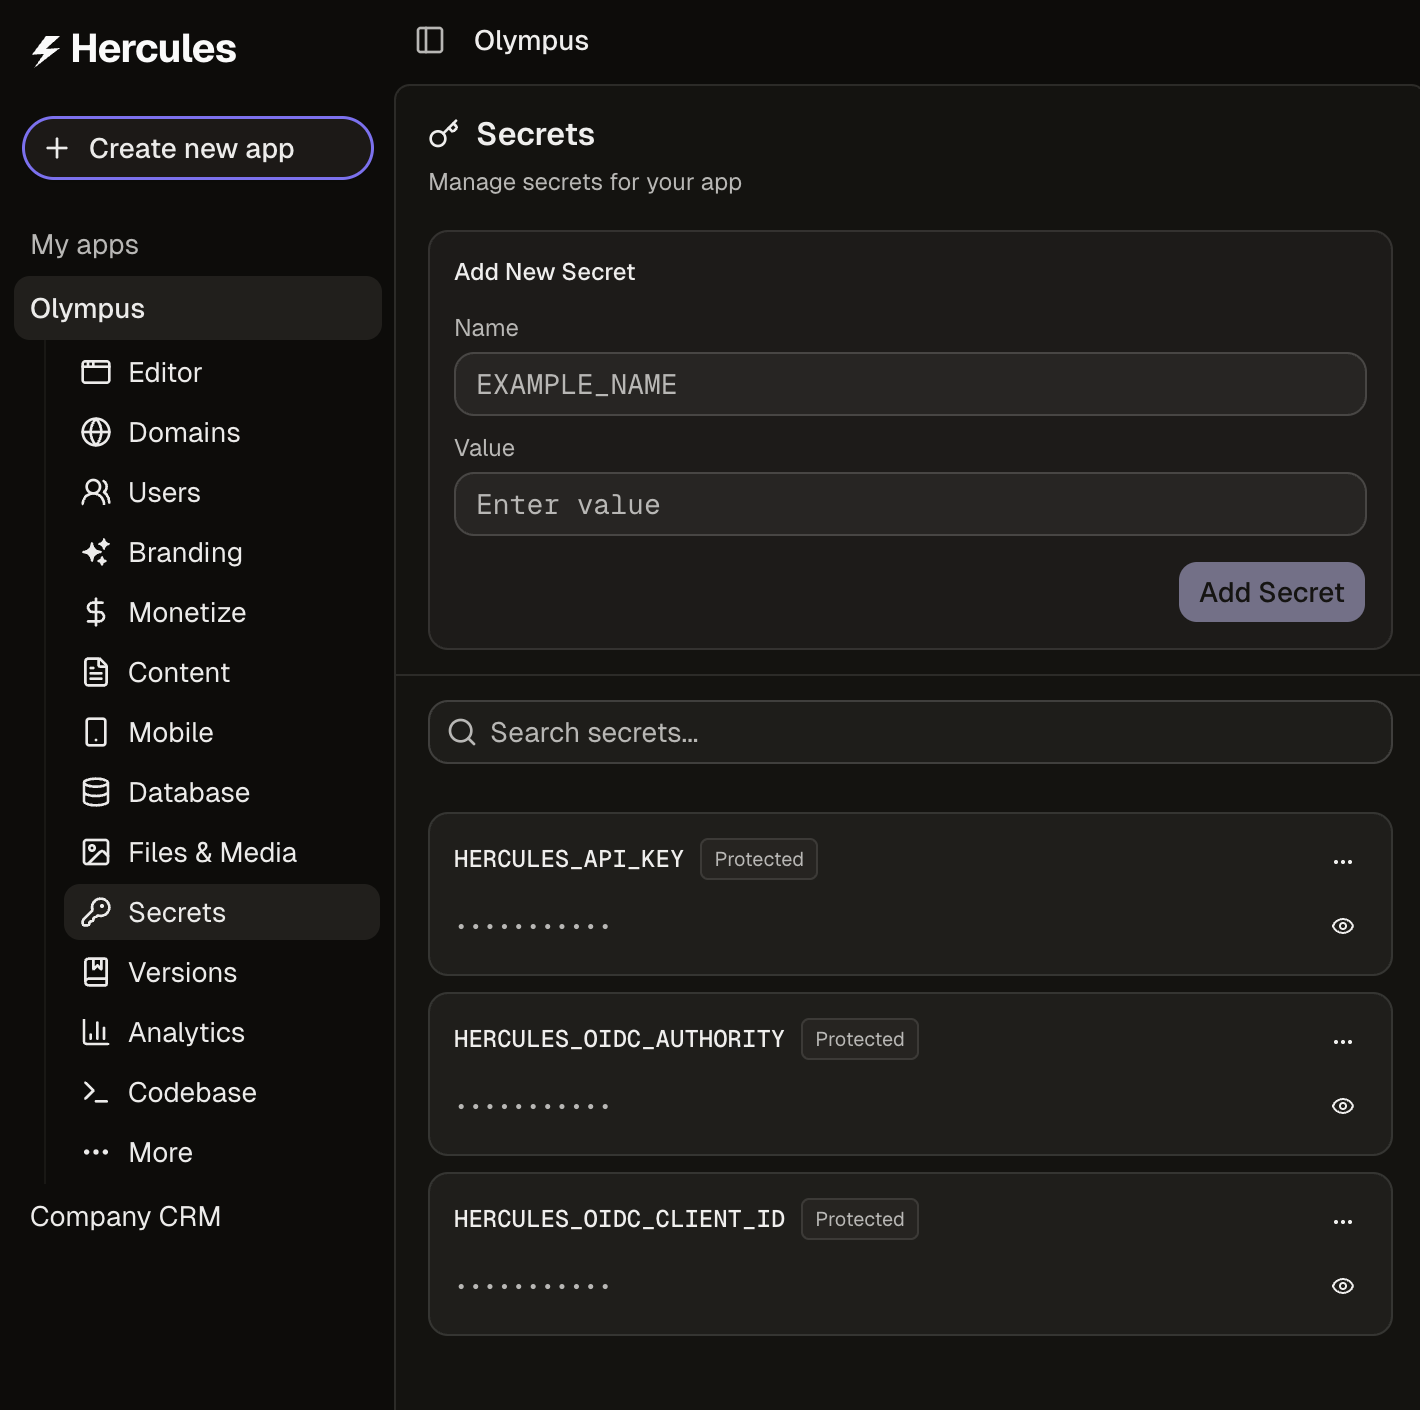The height and width of the screenshot is (1410, 1420).
Task: Click the Content document icon
Action: click(x=96, y=672)
